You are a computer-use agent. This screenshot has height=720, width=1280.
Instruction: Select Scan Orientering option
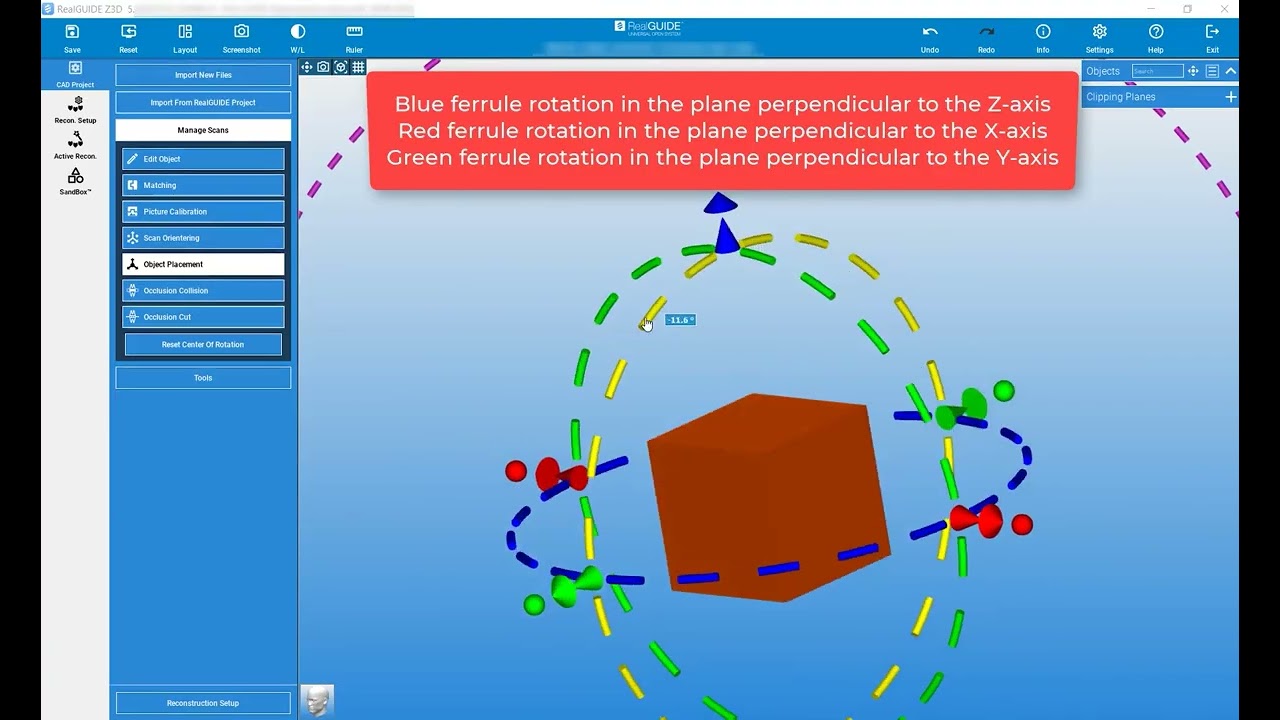pos(203,238)
